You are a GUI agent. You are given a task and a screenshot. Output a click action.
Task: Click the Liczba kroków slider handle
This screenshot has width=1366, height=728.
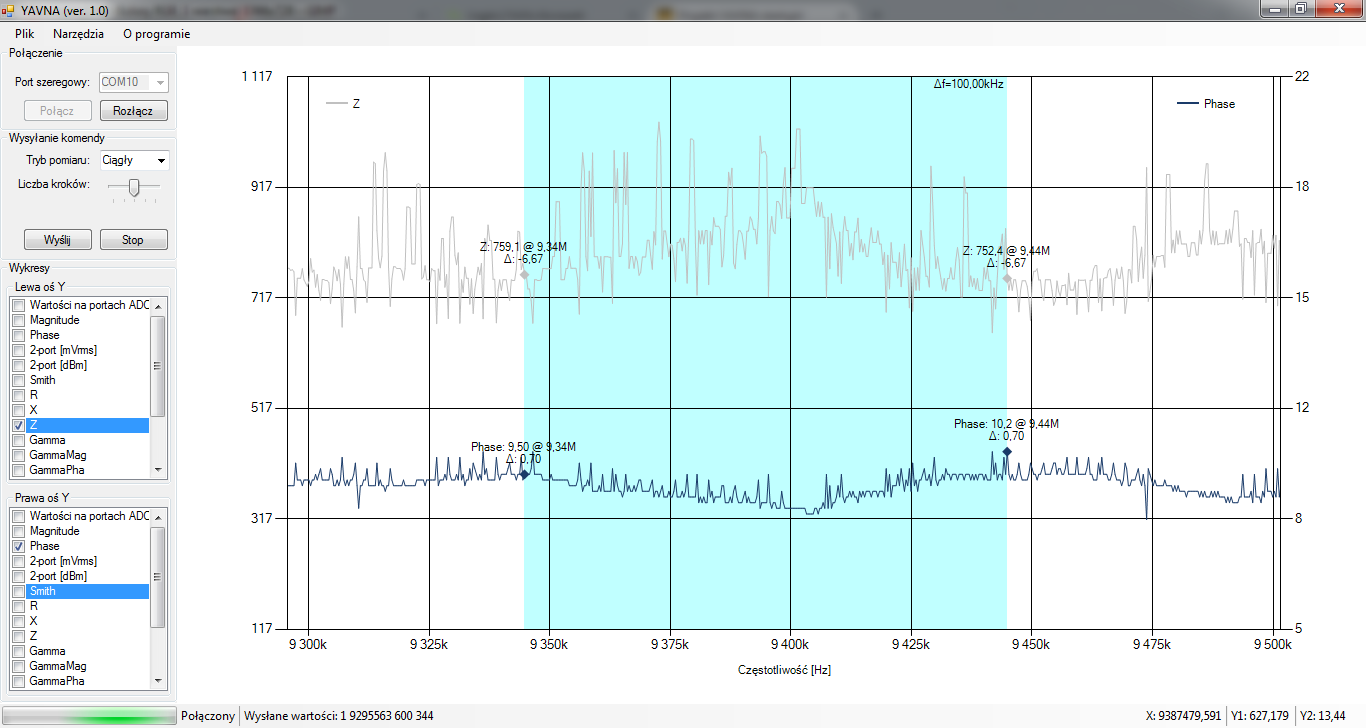[134, 186]
